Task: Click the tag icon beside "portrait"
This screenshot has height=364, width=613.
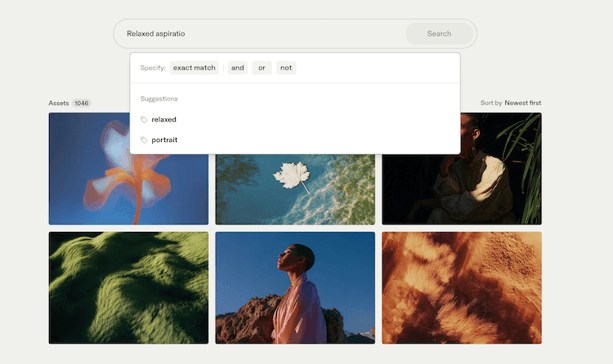Action: coord(144,140)
